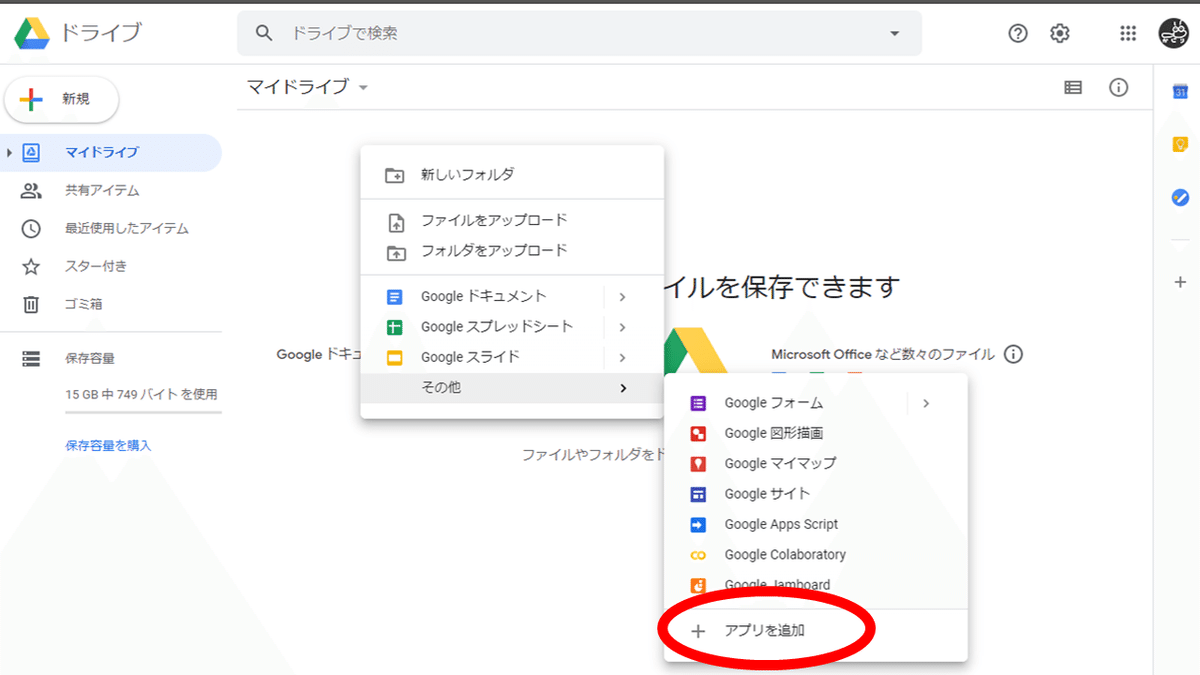Image resolution: width=1200 pixels, height=675 pixels.
Task: Expand the マイドライブ tree arrow in sidebar
Action: (9, 152)
